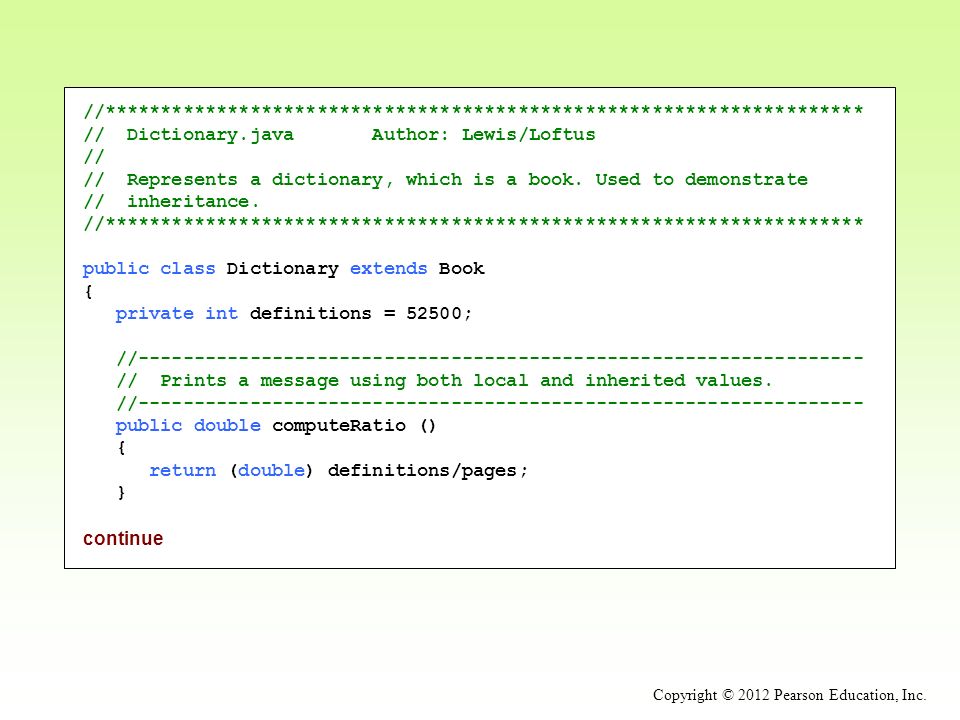Click 'public double' before computeRatio

click(x=188, y=426)
